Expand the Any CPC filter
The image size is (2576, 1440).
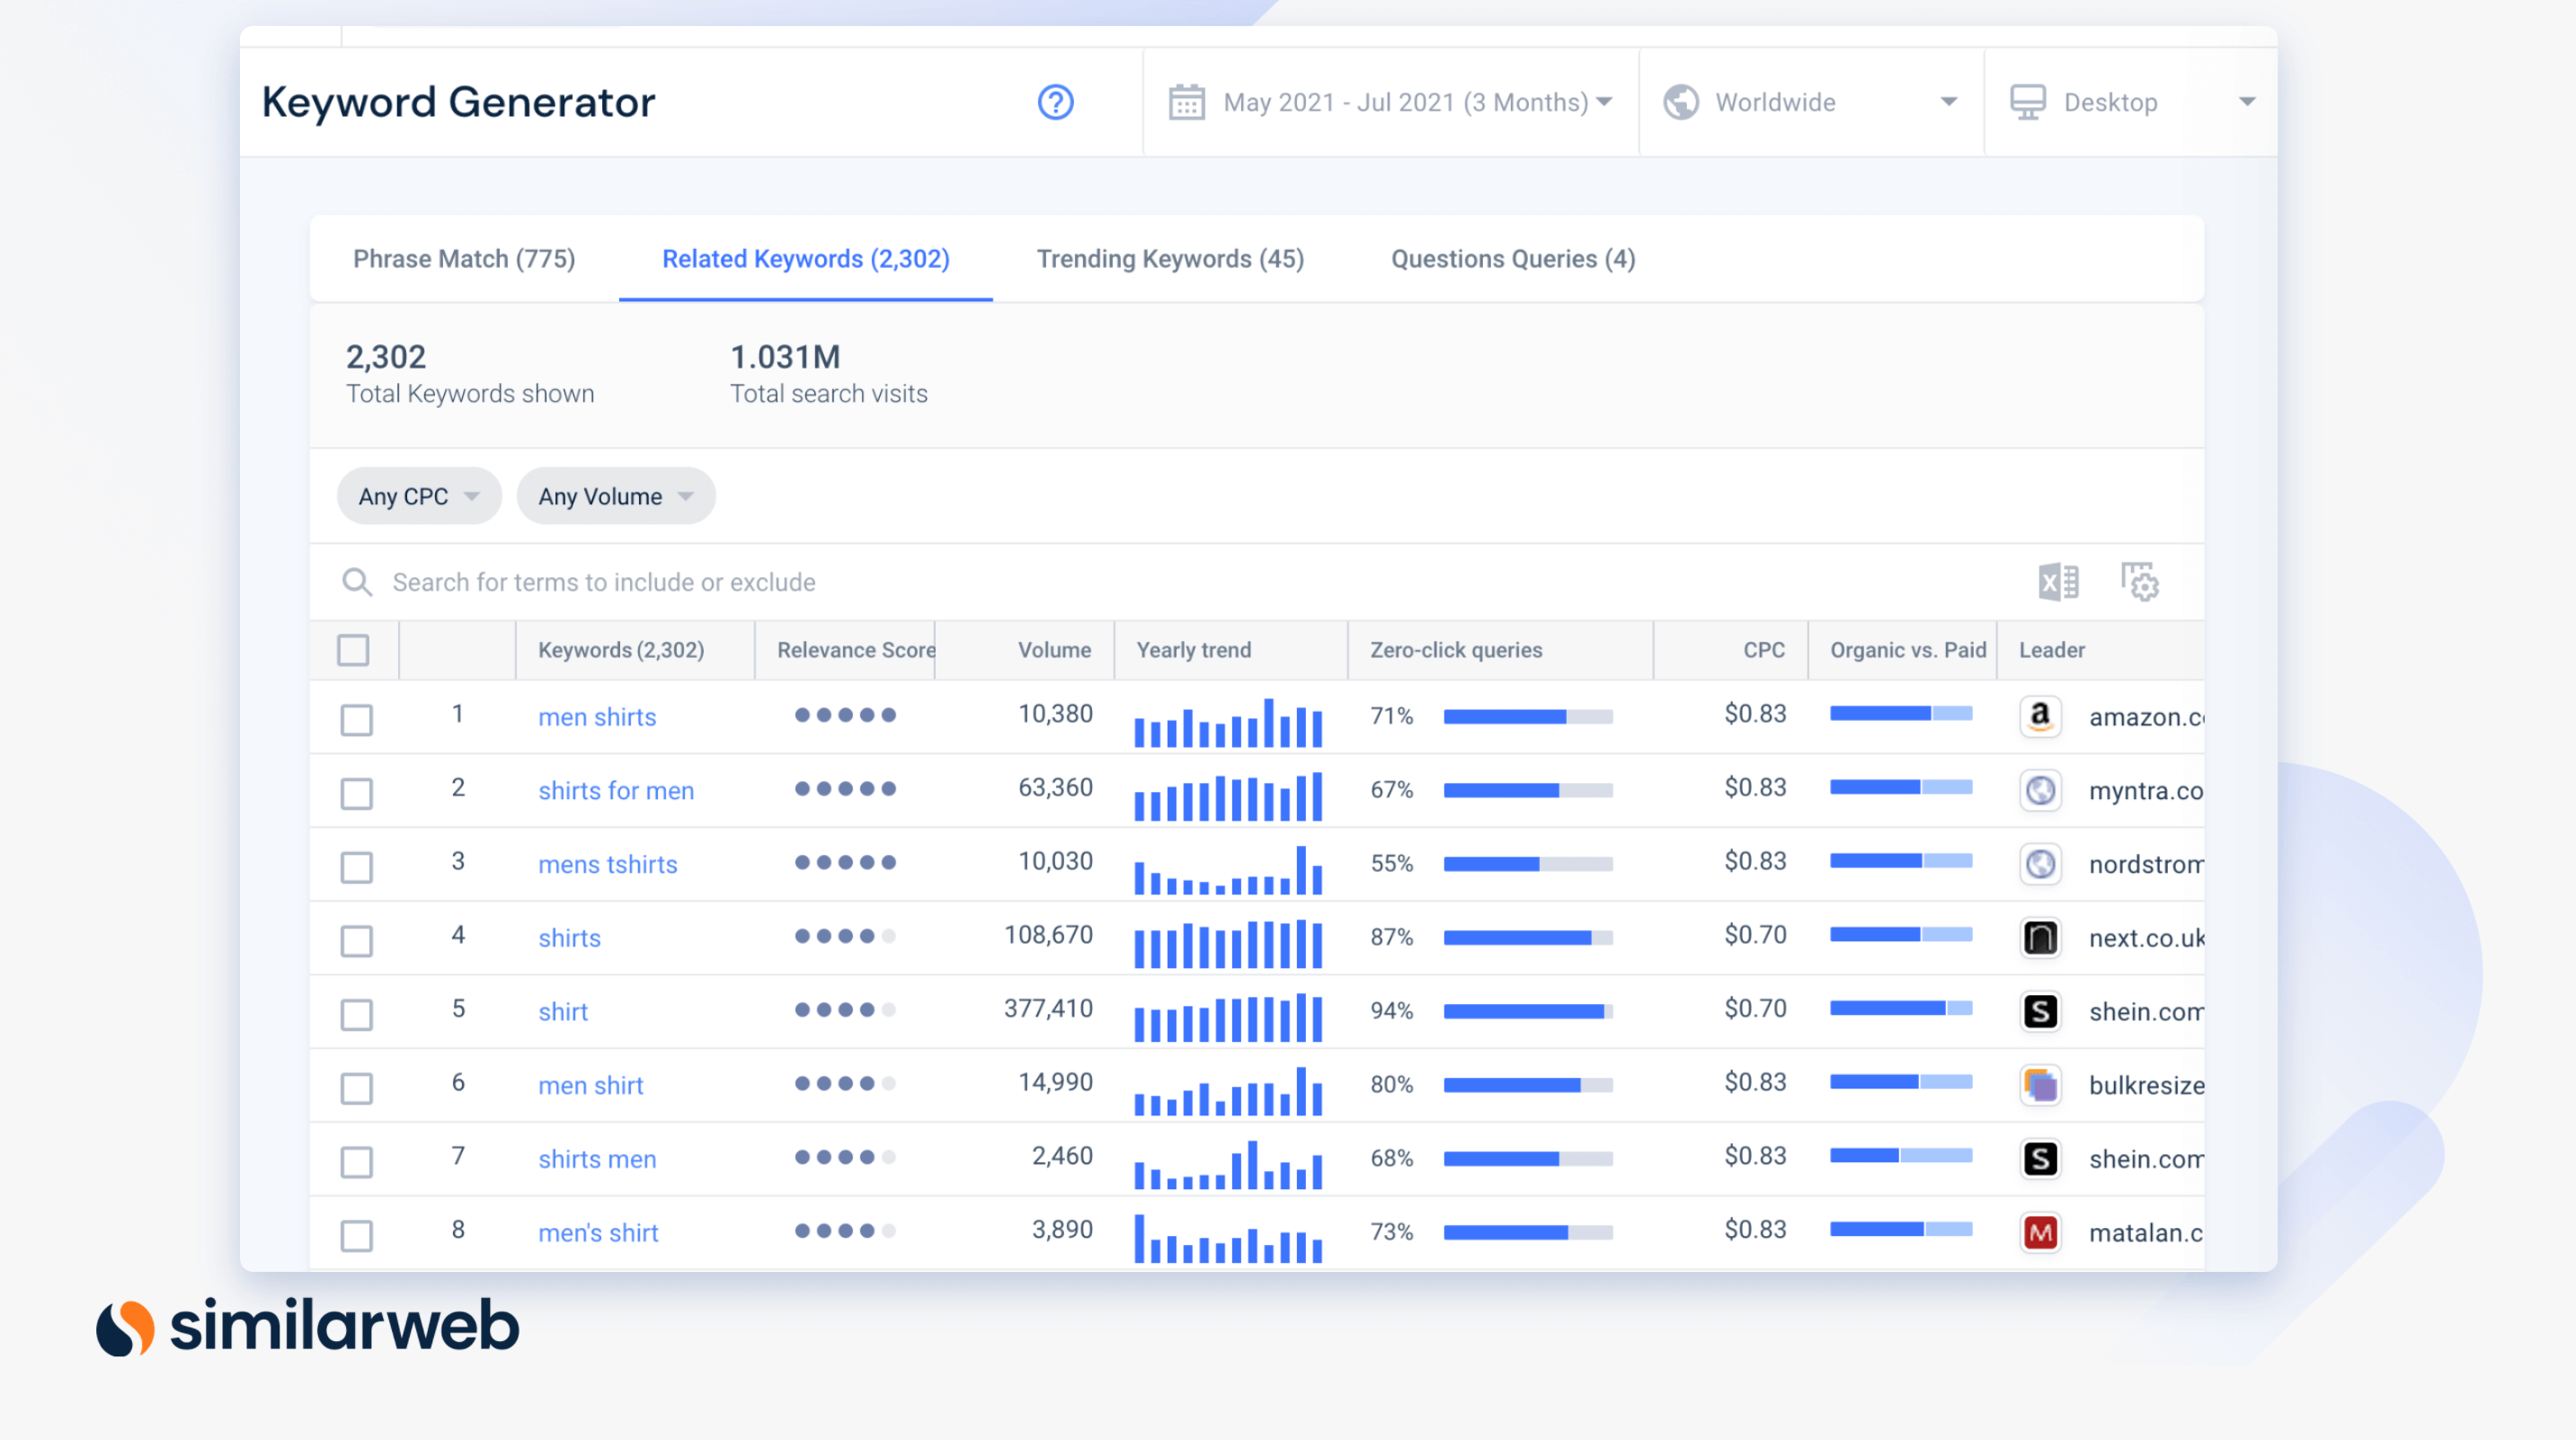(419, 496)
